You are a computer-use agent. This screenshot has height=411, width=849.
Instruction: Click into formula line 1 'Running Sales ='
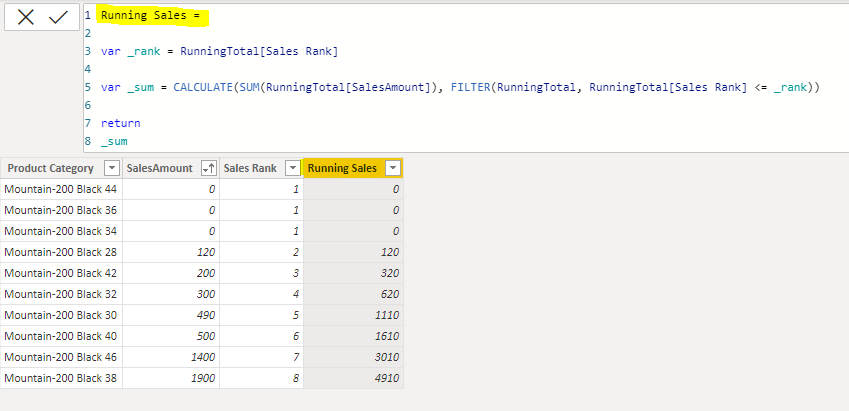(x=151, y=16)
